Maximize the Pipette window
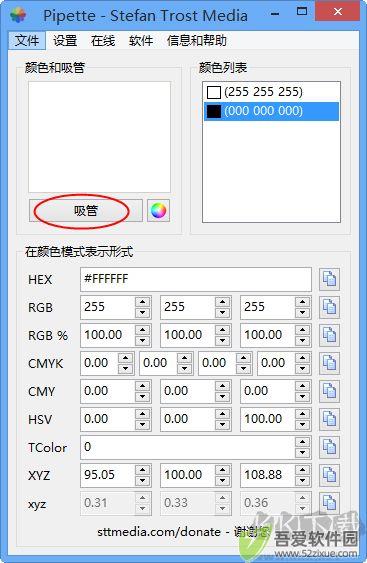This screenshot has height=563, width=367. click(x=302, y=12)
